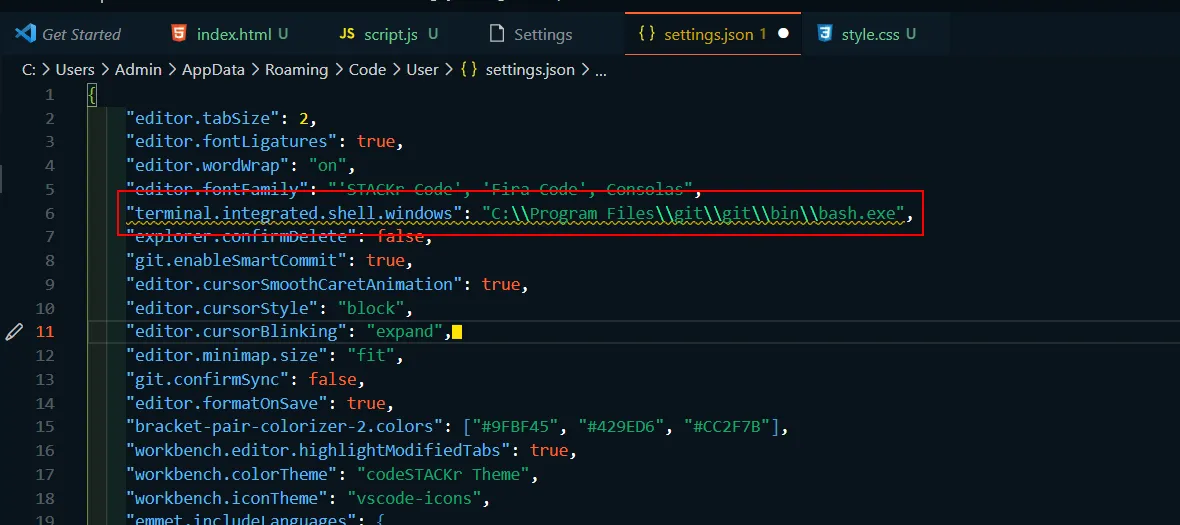Click the "explorer.confirmDelete" key
This screenshot has width=1180, height=525.
pos(242,237)
